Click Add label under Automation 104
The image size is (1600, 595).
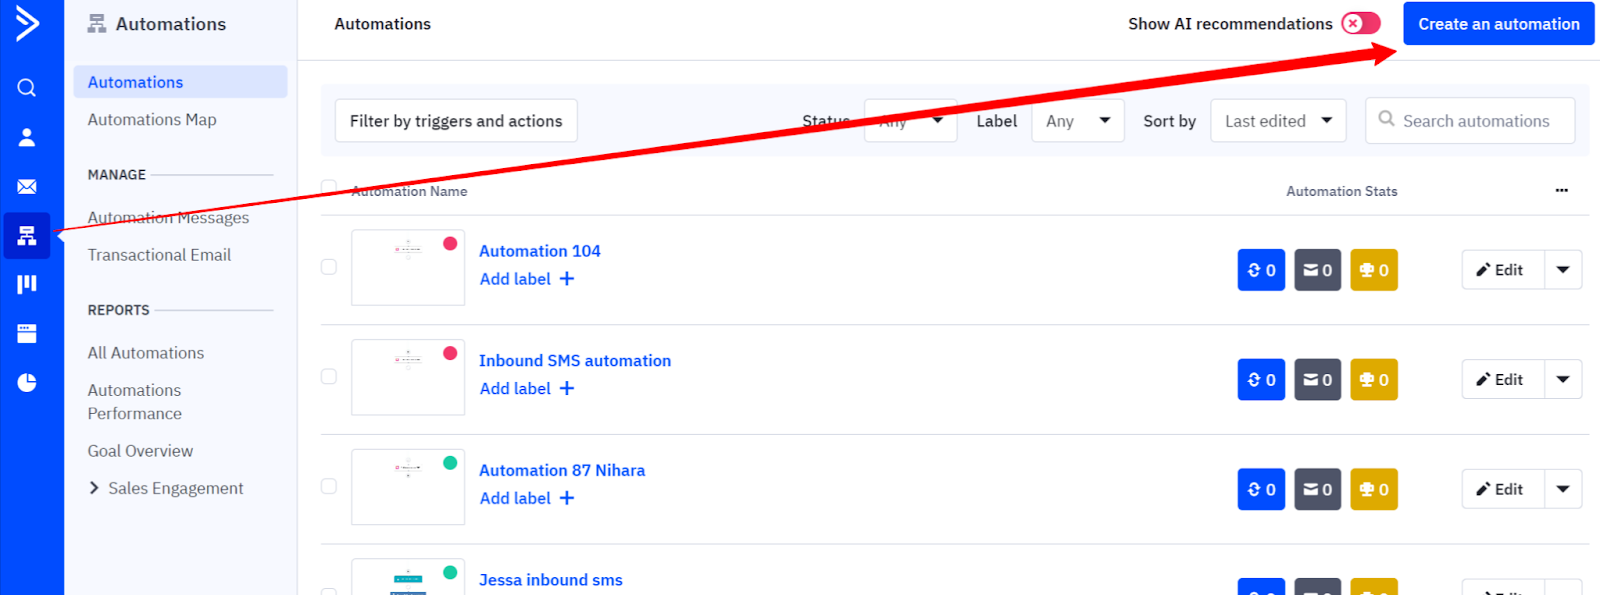pos(515,279)
